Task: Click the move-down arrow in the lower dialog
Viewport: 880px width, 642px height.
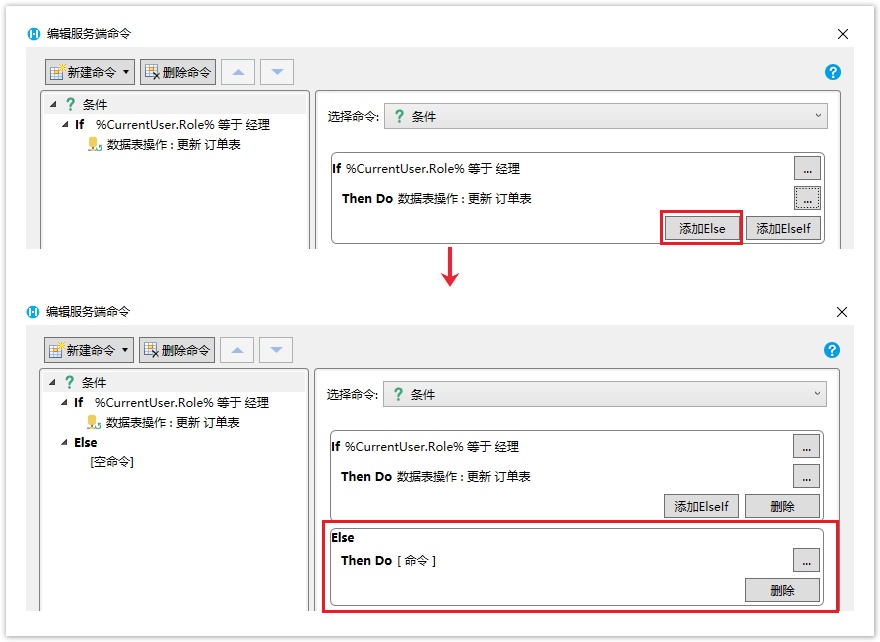Action: [276, 350]
